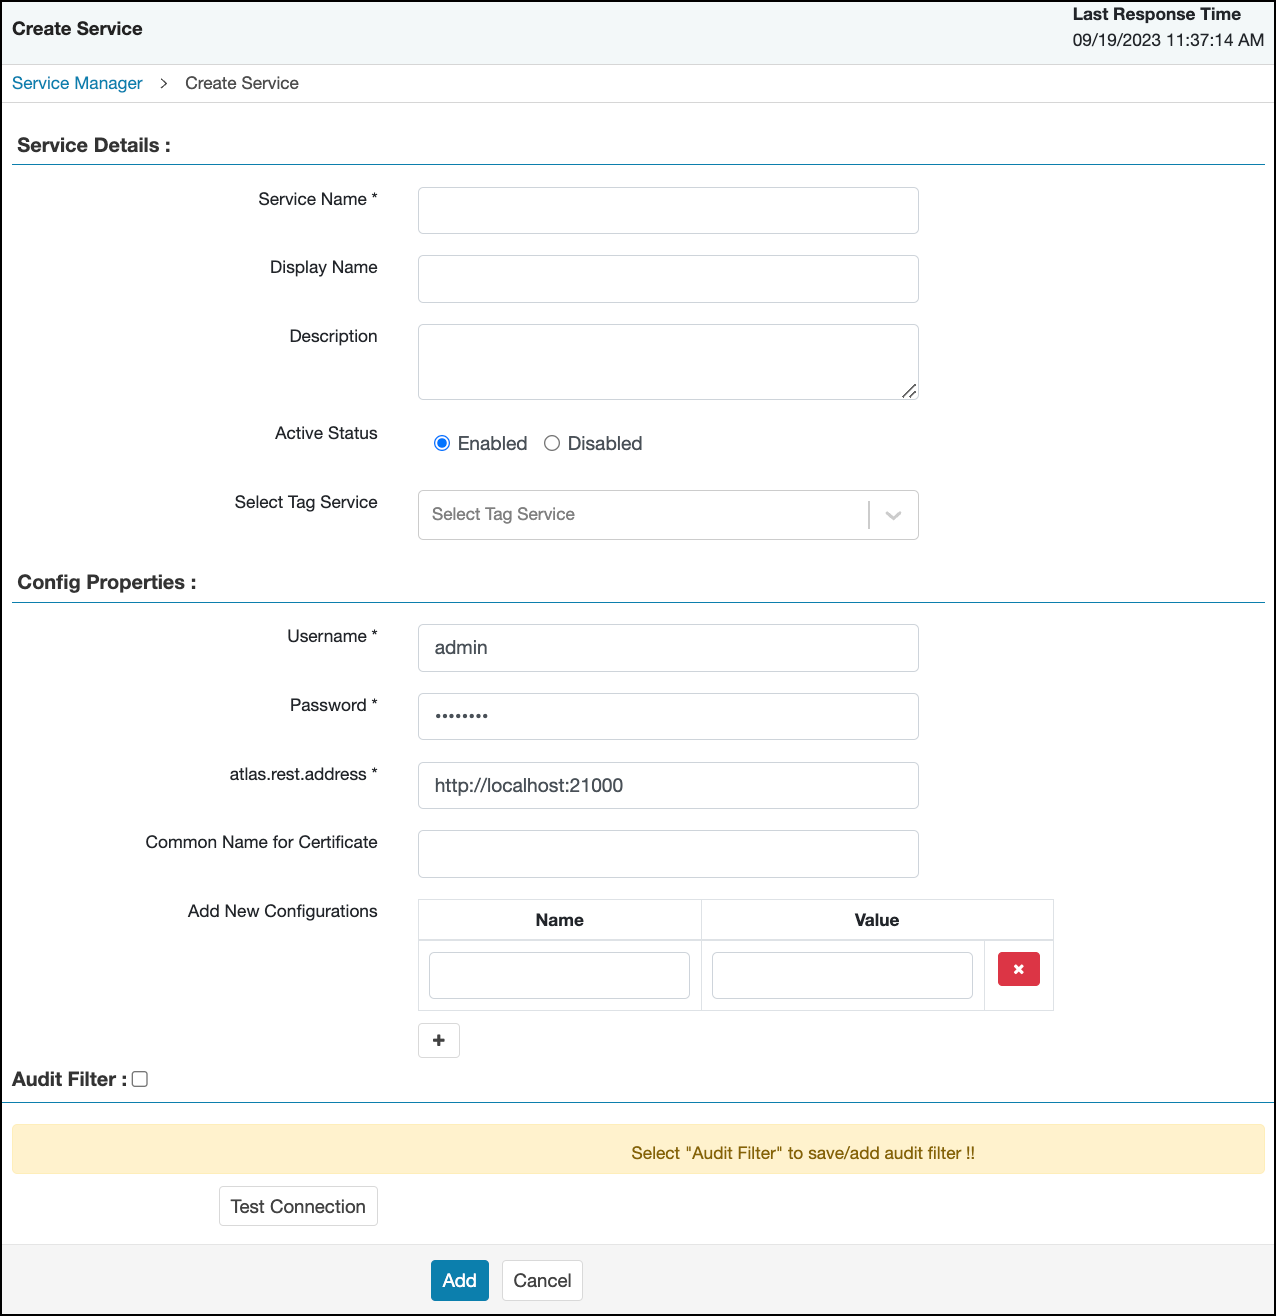Screen dimensions: 1276x1316
Task: Click the Add button
Action: coord(459,1280)
